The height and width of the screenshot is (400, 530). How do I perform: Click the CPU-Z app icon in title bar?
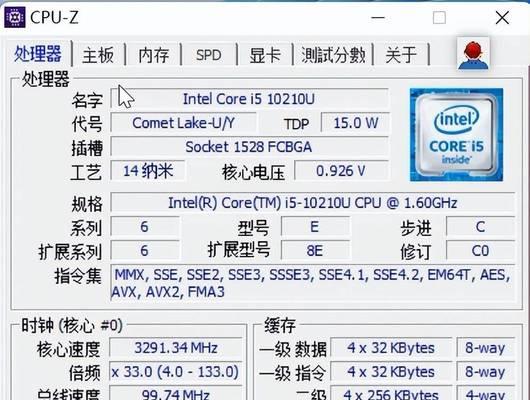pyautogui.click(x=14, y=17)
